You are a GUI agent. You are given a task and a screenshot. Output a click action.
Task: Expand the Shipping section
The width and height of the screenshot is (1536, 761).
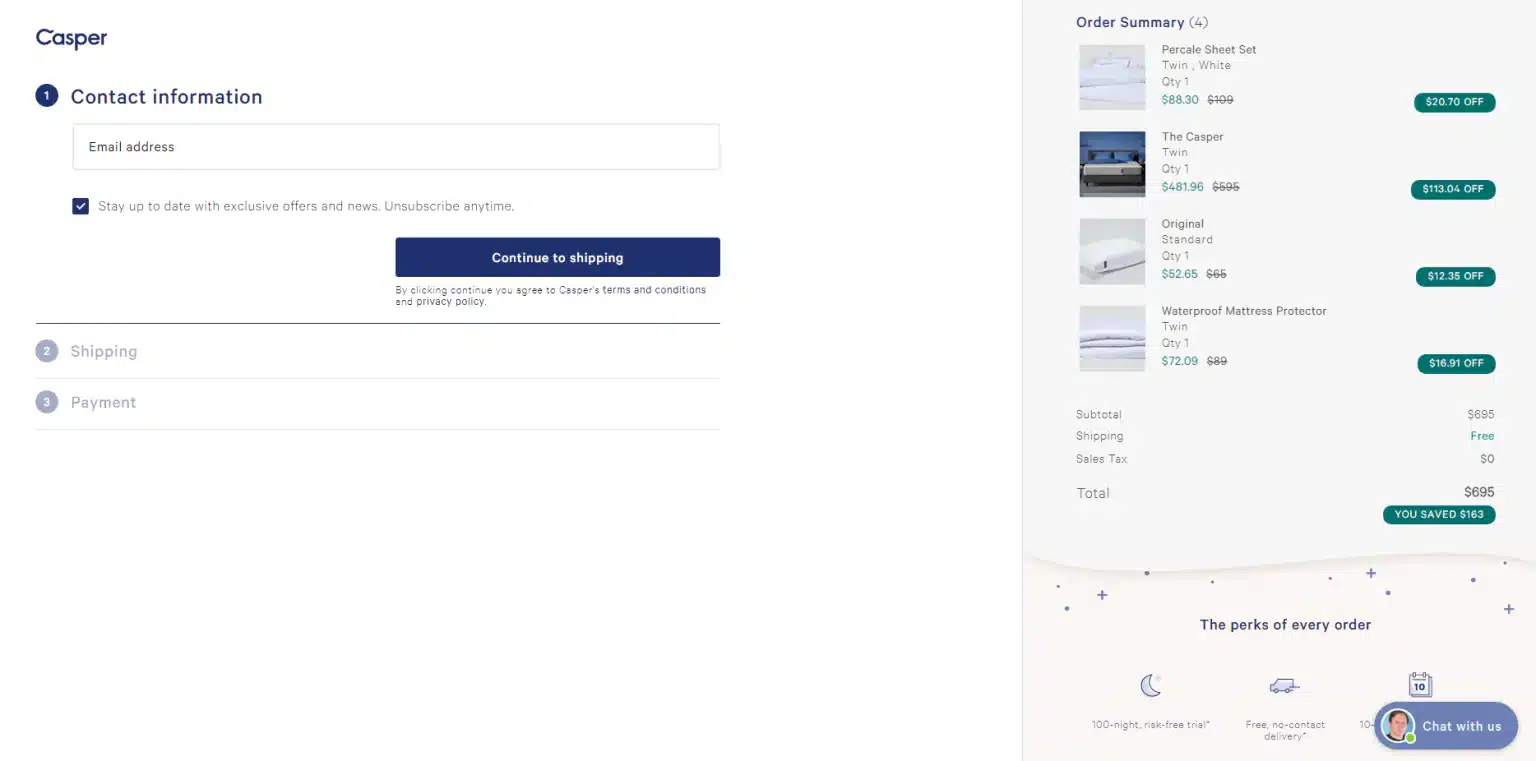tap(104, 352)
